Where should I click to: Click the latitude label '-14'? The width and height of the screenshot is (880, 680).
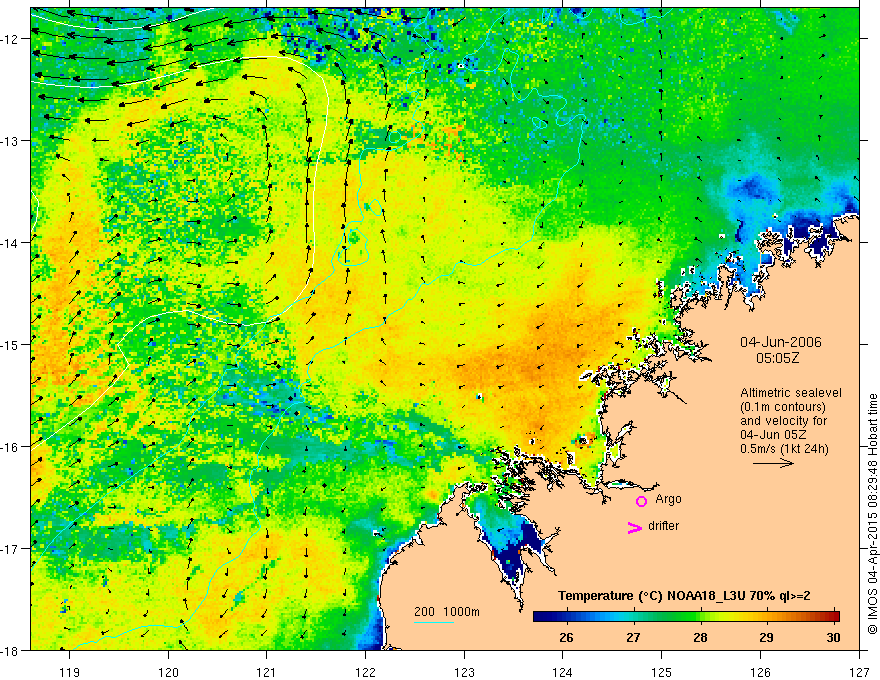[x=11, y=243]
